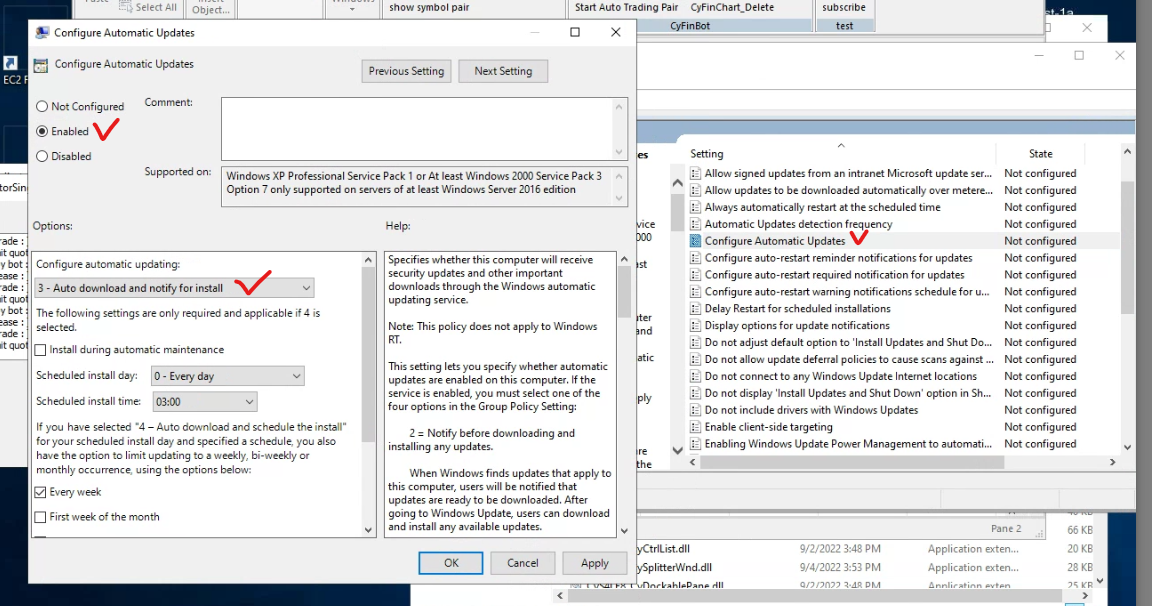The height and width of the screenshot is (606, 1152).
Task: Select the Disabled radio button
Action: (42, 156)
